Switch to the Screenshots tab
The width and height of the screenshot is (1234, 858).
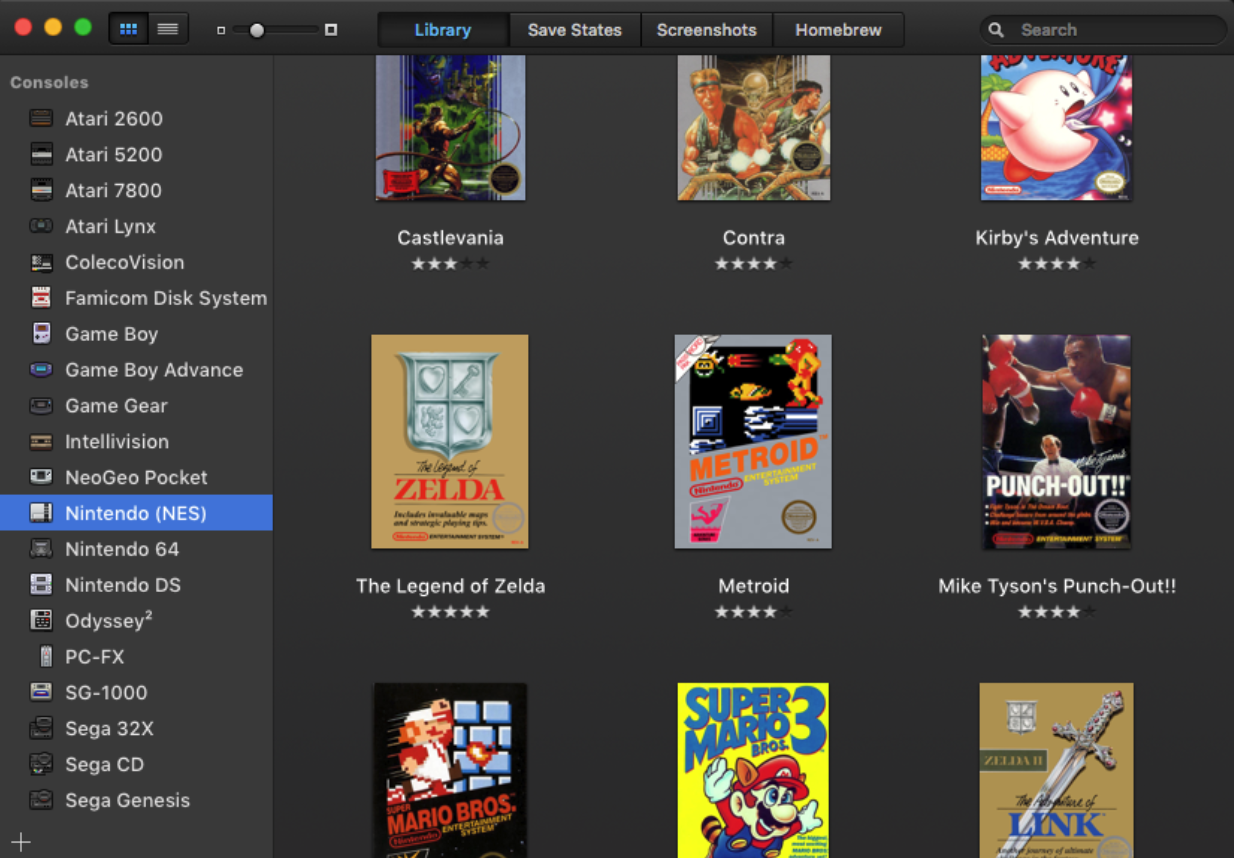click(707, 30)
